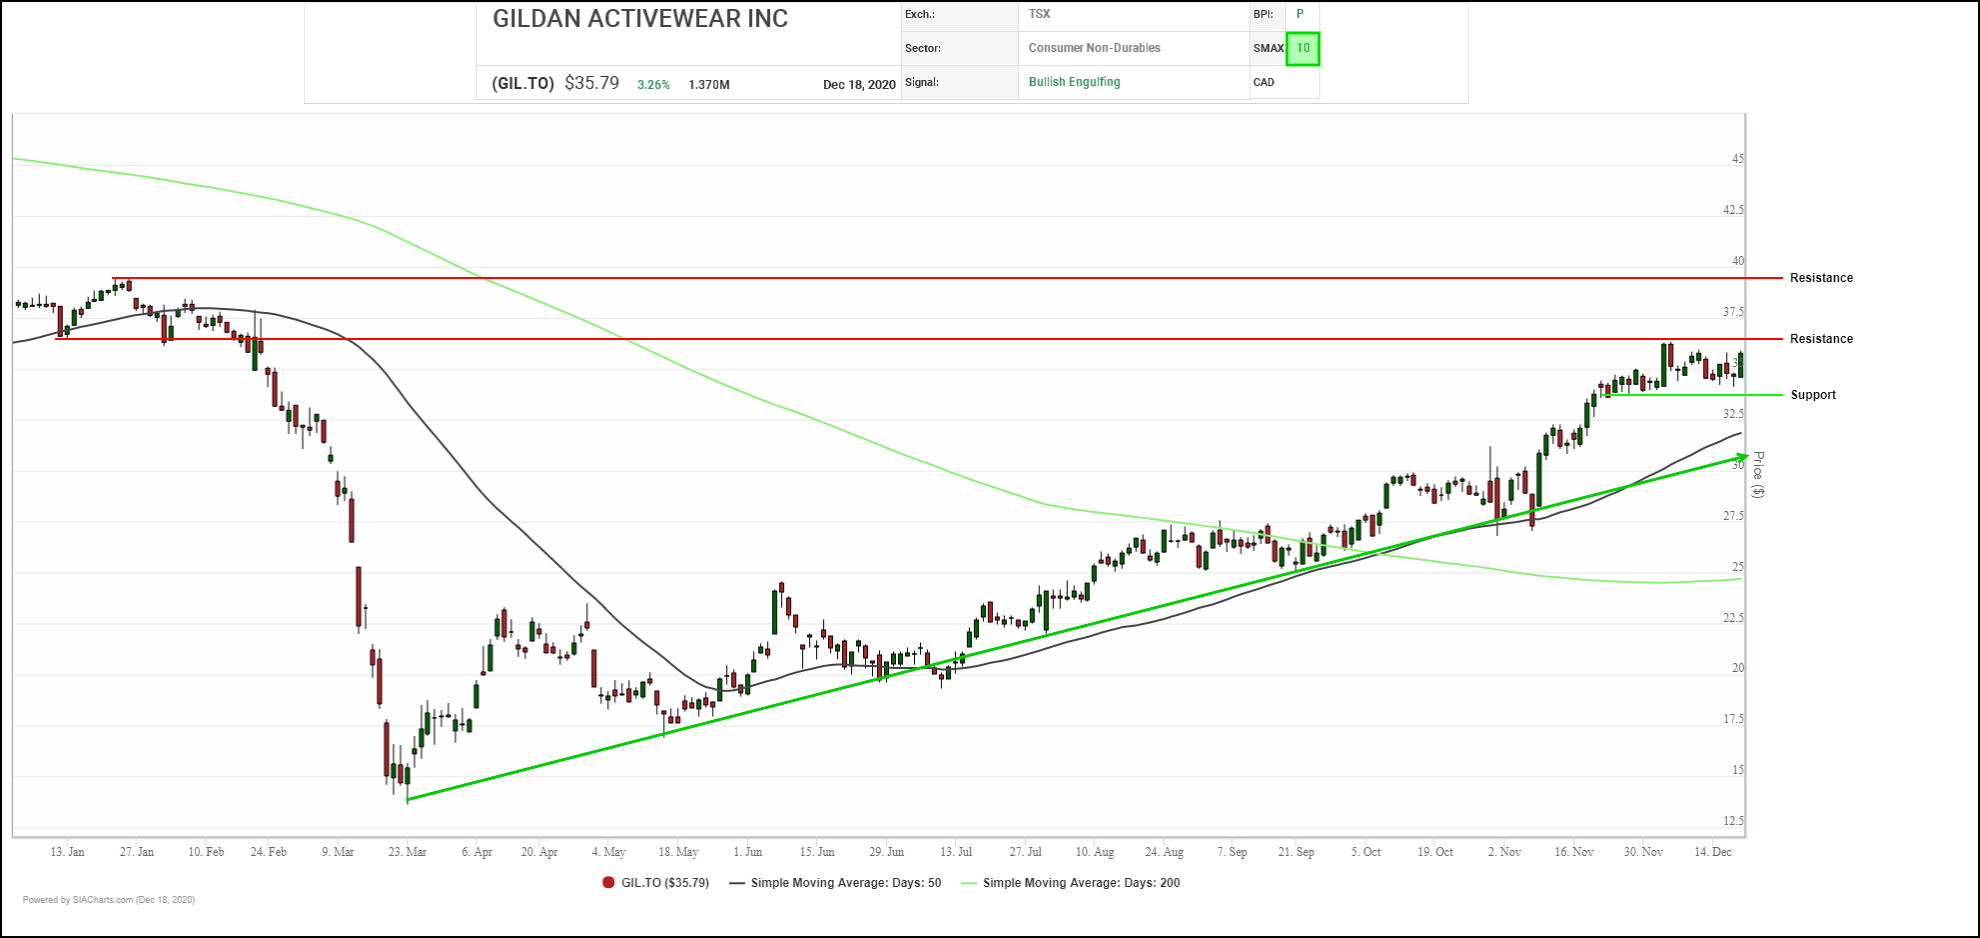Select the lower Resistance label near the 37.5 level
Screen dimensions: 1980x938
coord(1821,339)
